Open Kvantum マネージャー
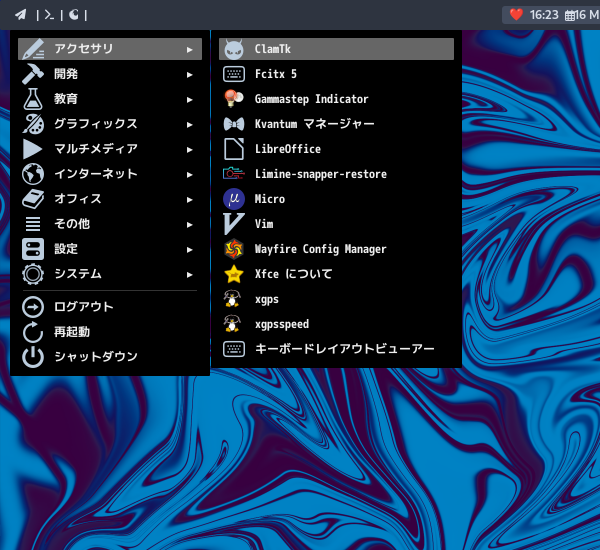600x550 pixels. point(336,124)
